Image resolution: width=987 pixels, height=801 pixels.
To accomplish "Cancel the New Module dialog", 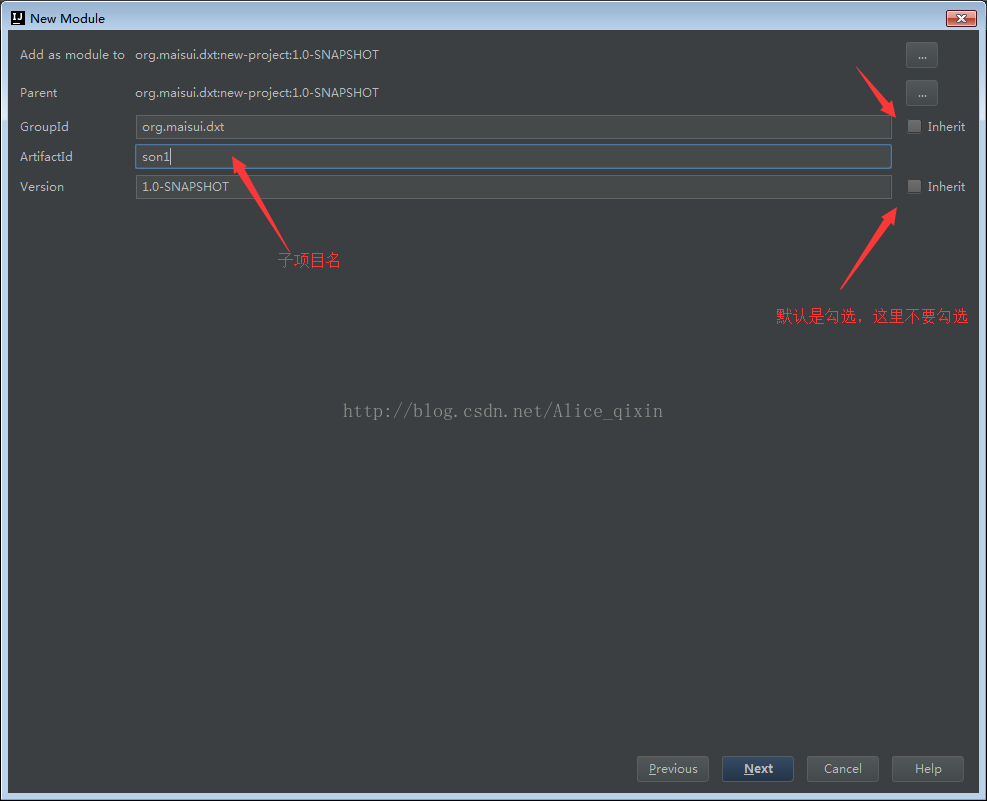I will (x=843, y=769).
